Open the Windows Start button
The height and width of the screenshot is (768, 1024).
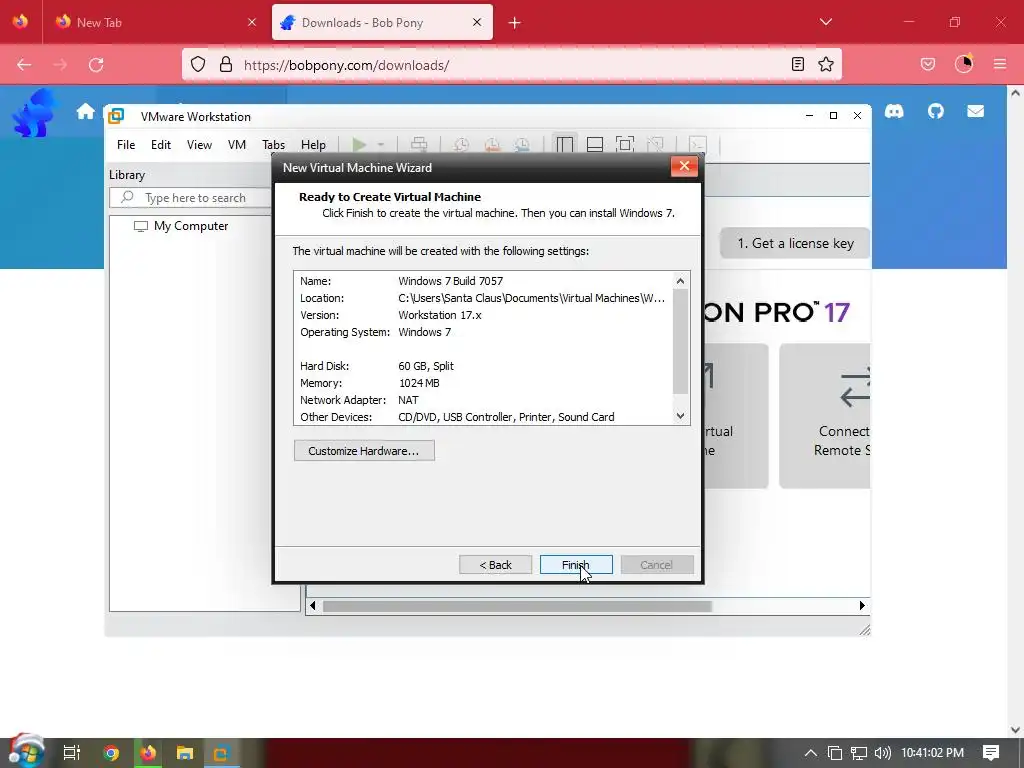click(26, 752)
